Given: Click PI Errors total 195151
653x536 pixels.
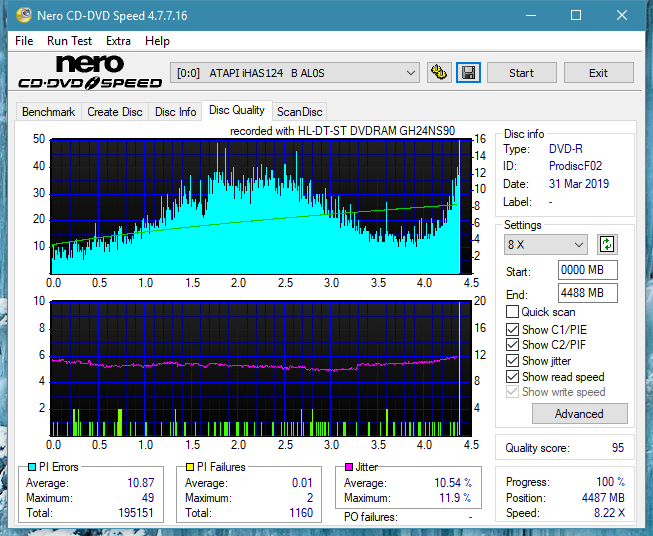Looking at the screenshot, I should click(x=136, y=513).
